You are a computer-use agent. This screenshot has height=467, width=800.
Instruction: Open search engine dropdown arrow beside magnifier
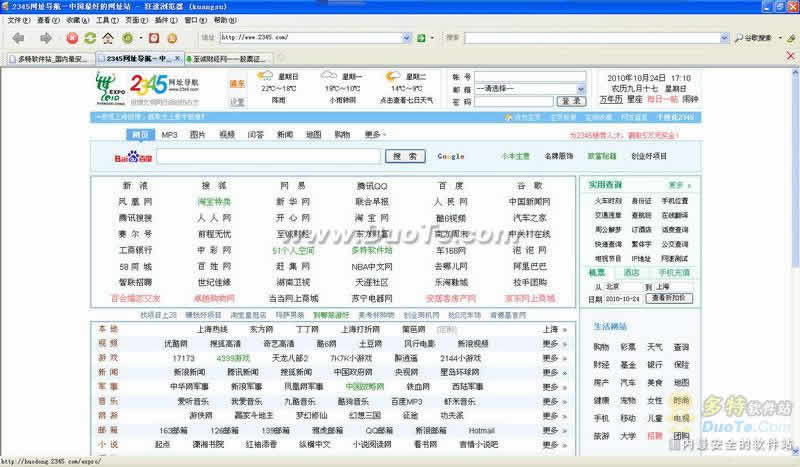point(780,38)
